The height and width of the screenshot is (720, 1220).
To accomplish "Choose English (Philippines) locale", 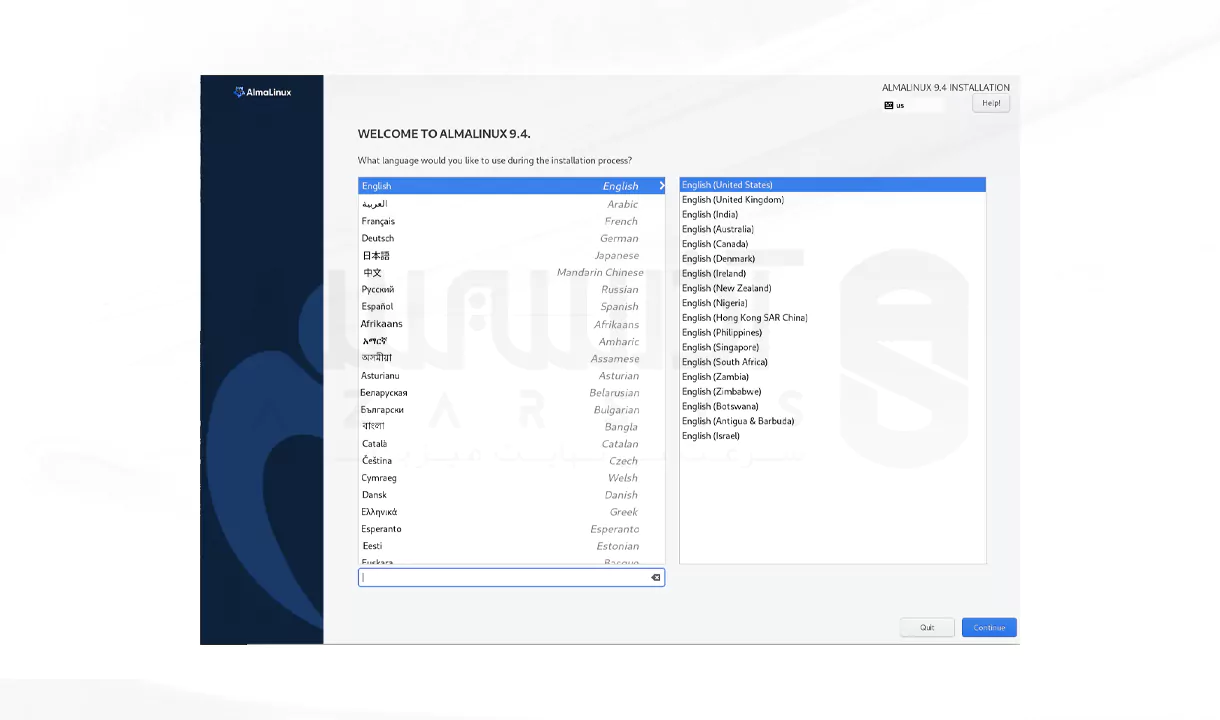I will 832,332.
